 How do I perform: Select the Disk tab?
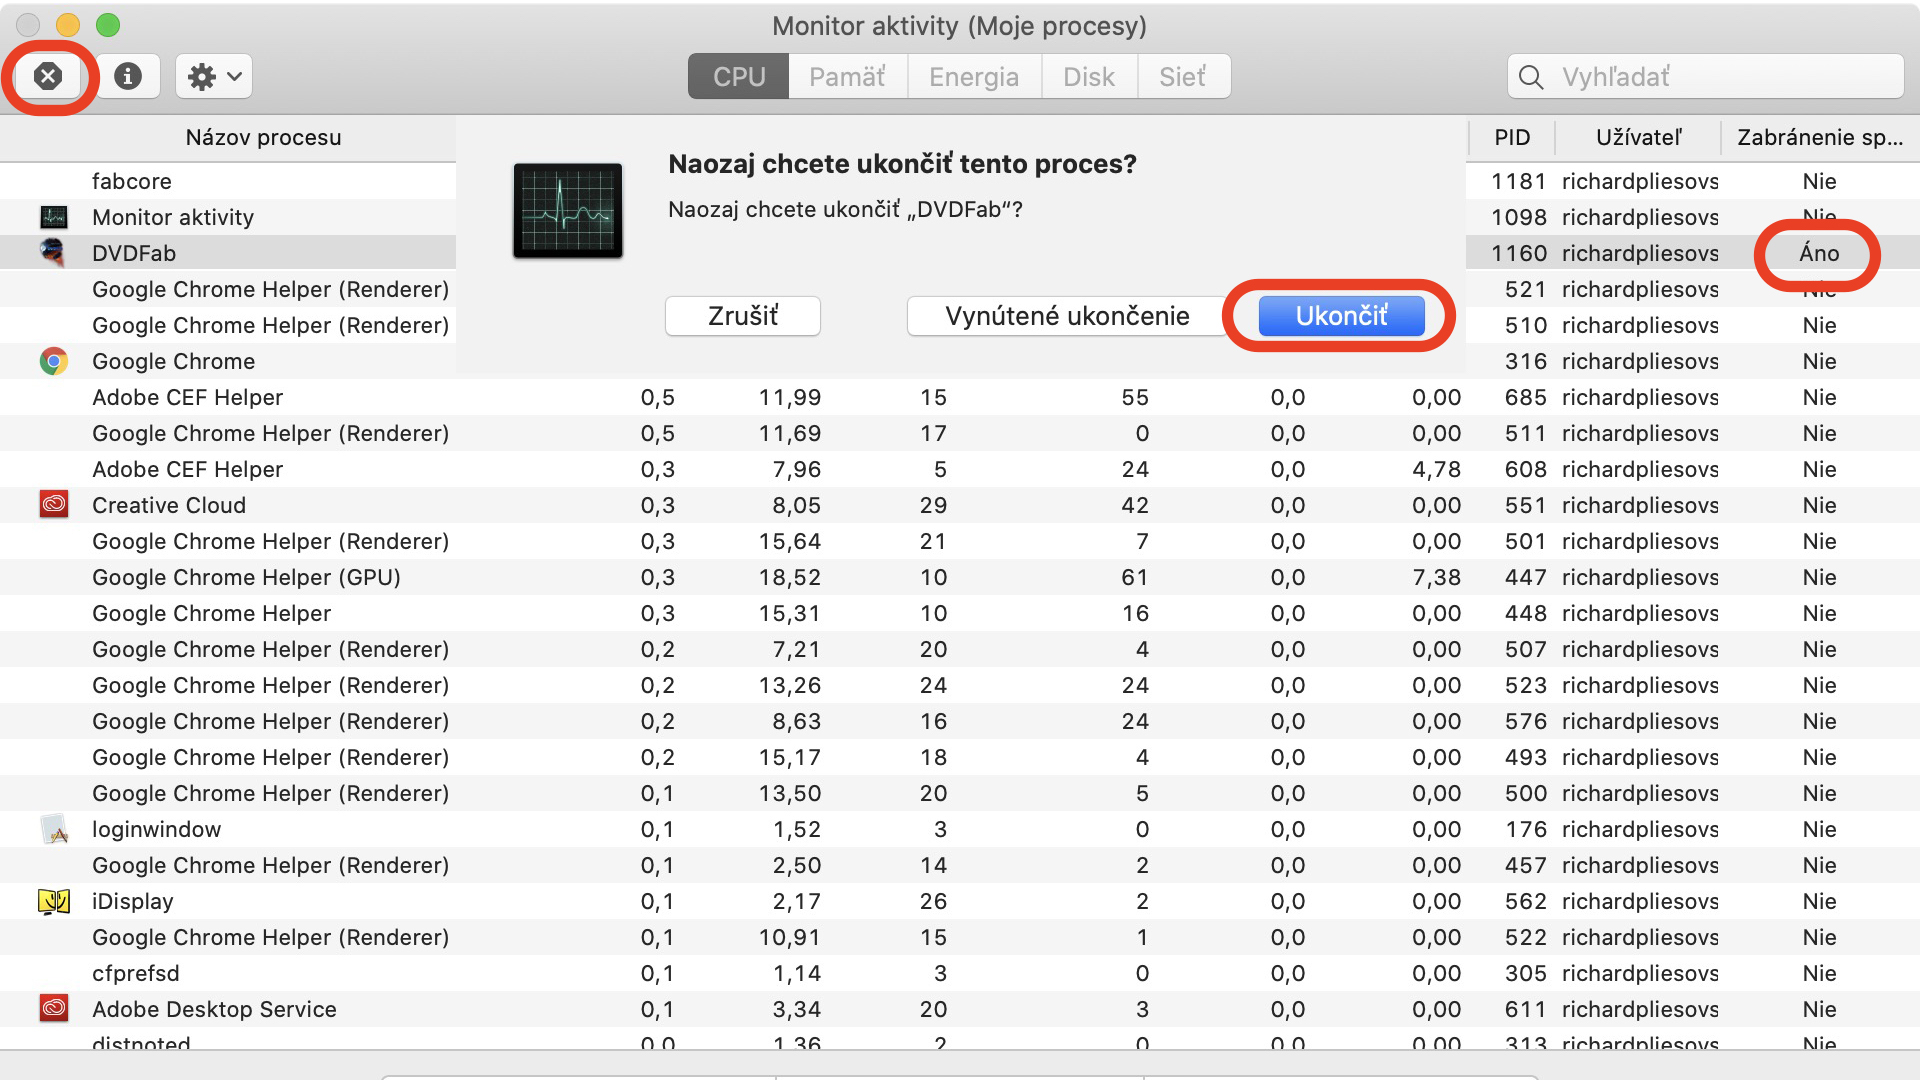(1089, 77)
